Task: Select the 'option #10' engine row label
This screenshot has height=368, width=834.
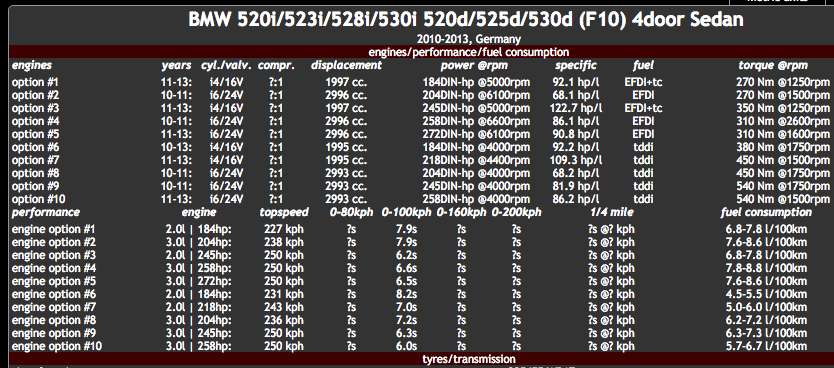Action: 38,199
